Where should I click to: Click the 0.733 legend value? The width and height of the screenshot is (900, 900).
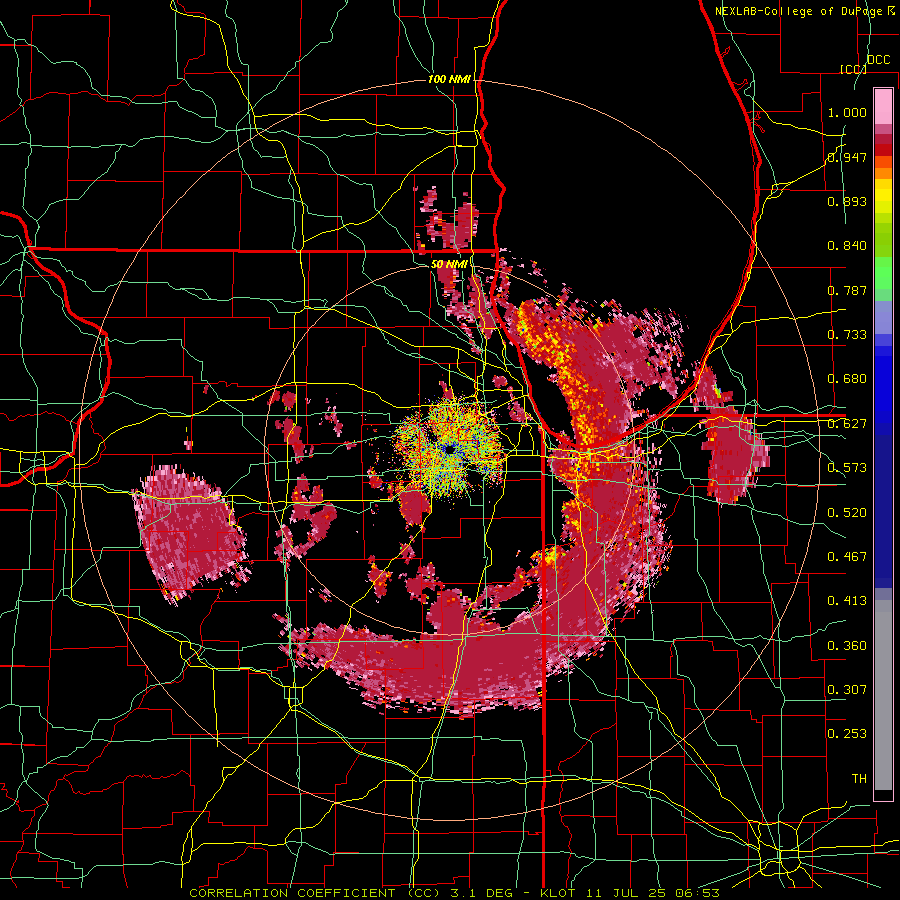[847, 335]
